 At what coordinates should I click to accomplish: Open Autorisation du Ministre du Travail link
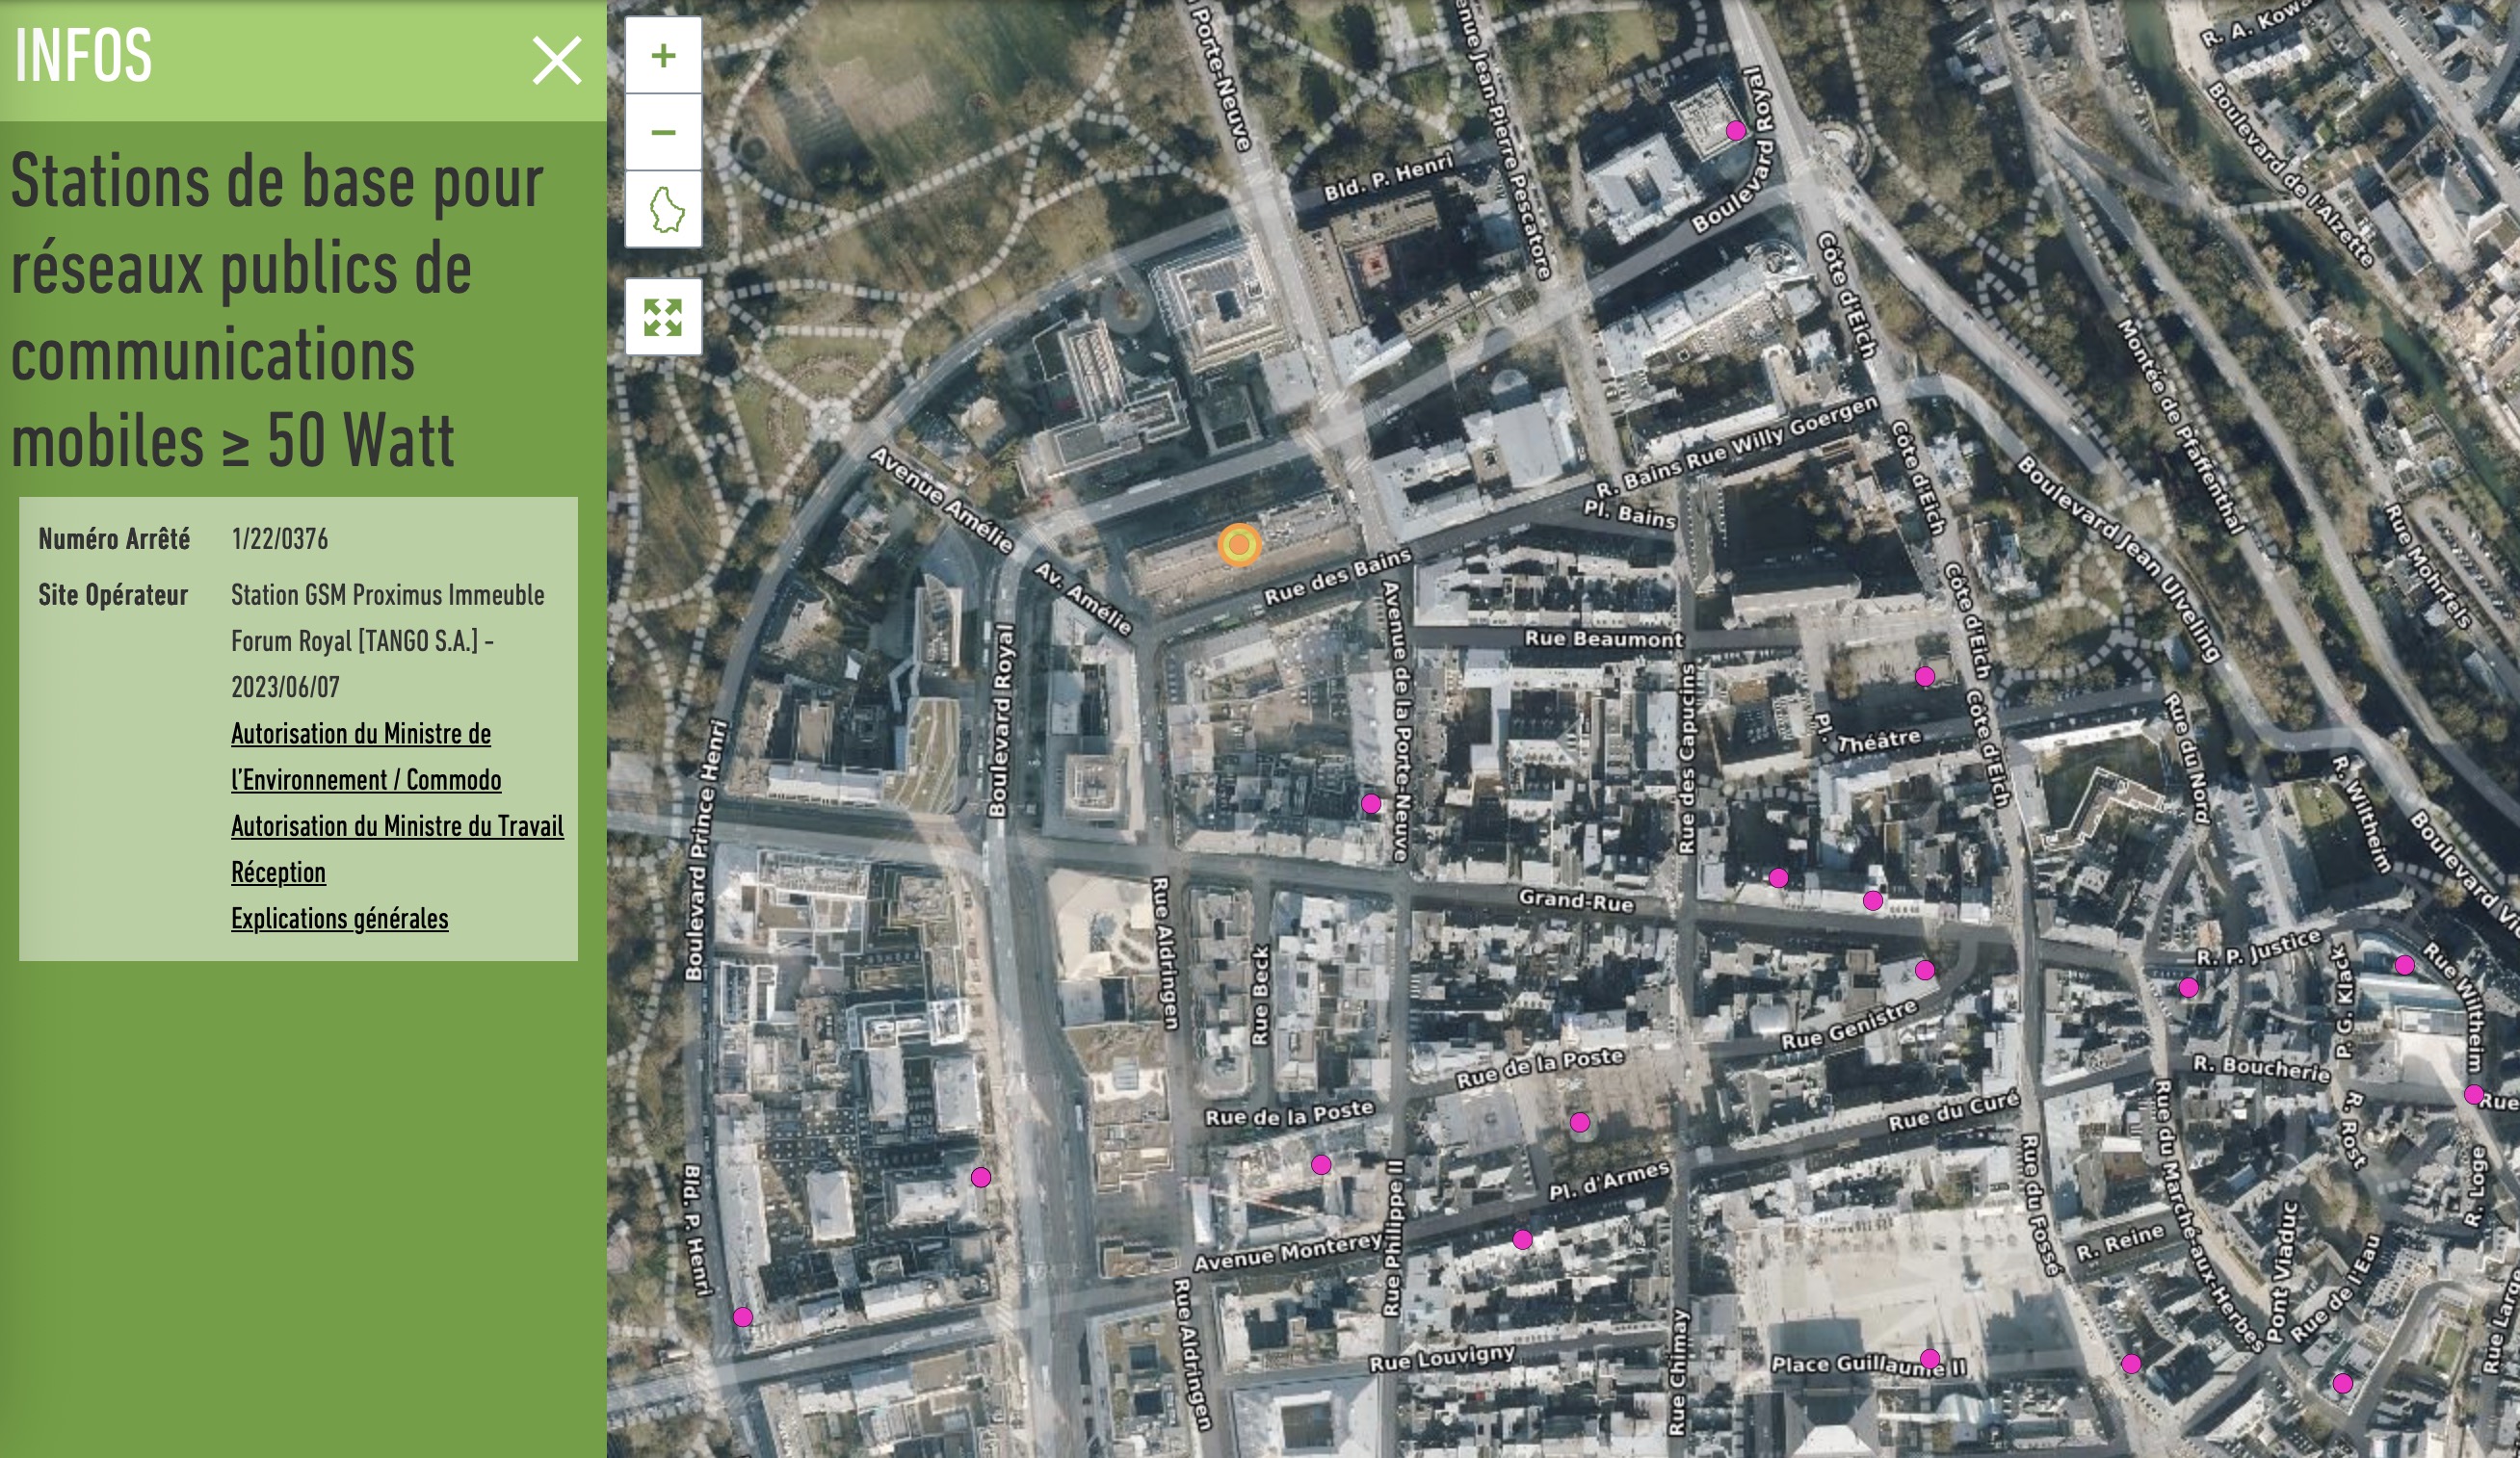(x=397, y=826)
